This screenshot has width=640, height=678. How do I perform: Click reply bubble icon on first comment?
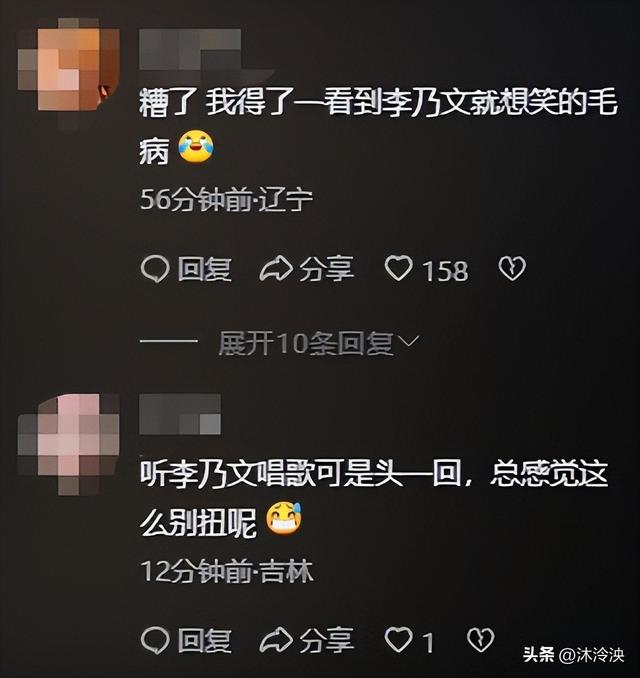point(154,269)
